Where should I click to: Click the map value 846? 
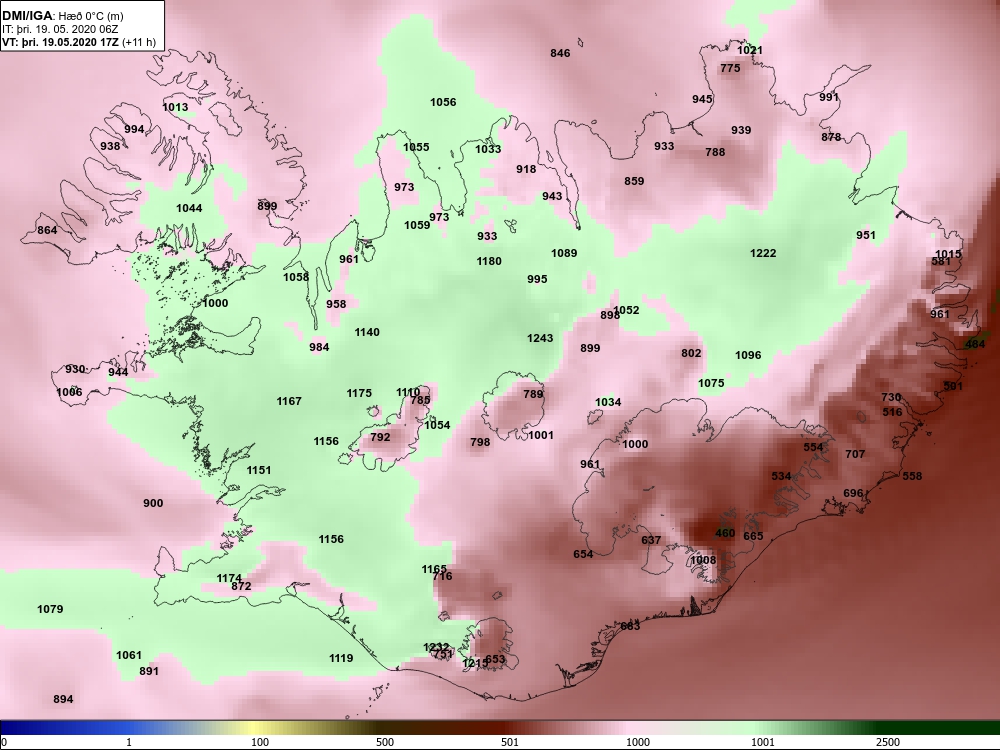tap(560, 53)
